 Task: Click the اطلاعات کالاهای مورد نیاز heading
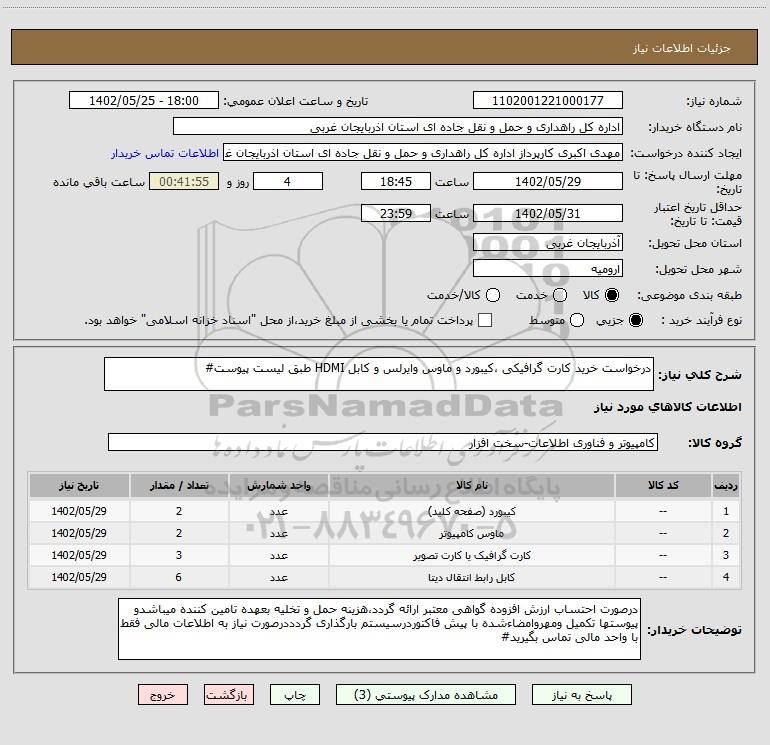[x=668, y=407]
